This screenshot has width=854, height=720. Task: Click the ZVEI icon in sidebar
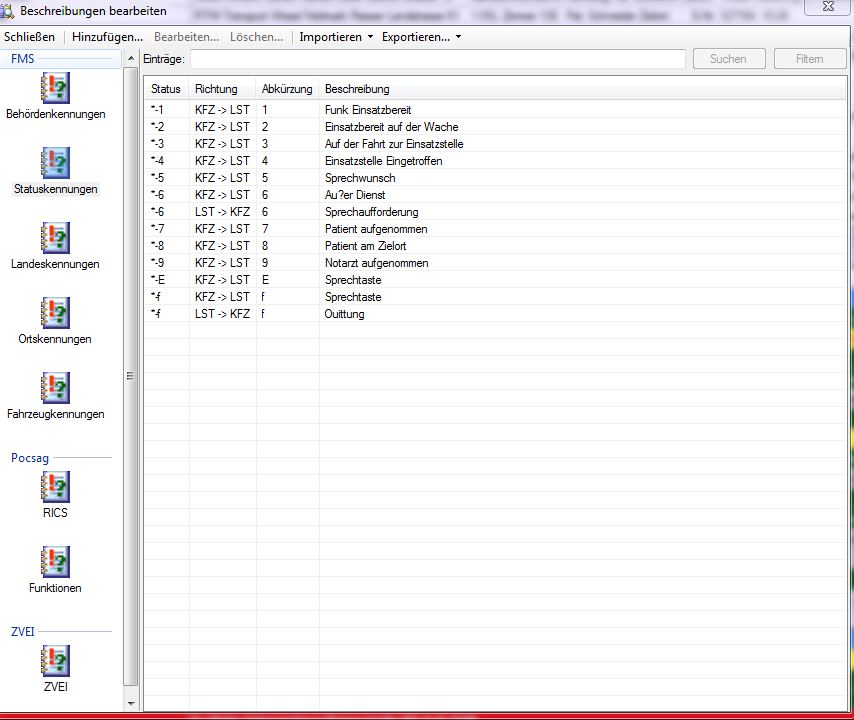(55, 661)
